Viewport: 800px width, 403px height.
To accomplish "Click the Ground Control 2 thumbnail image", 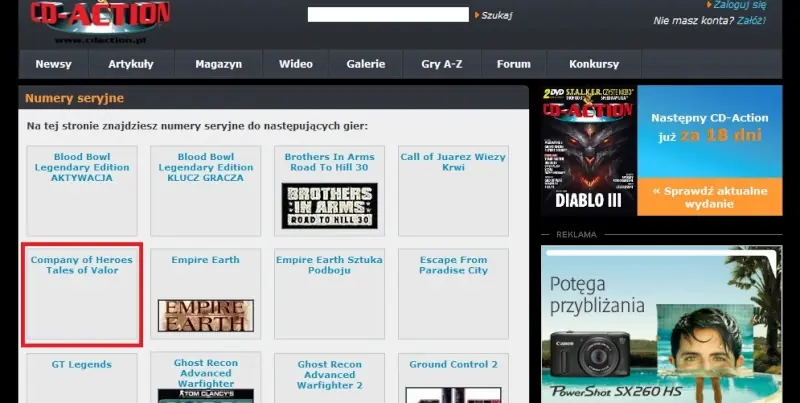I will coord(454,395).
